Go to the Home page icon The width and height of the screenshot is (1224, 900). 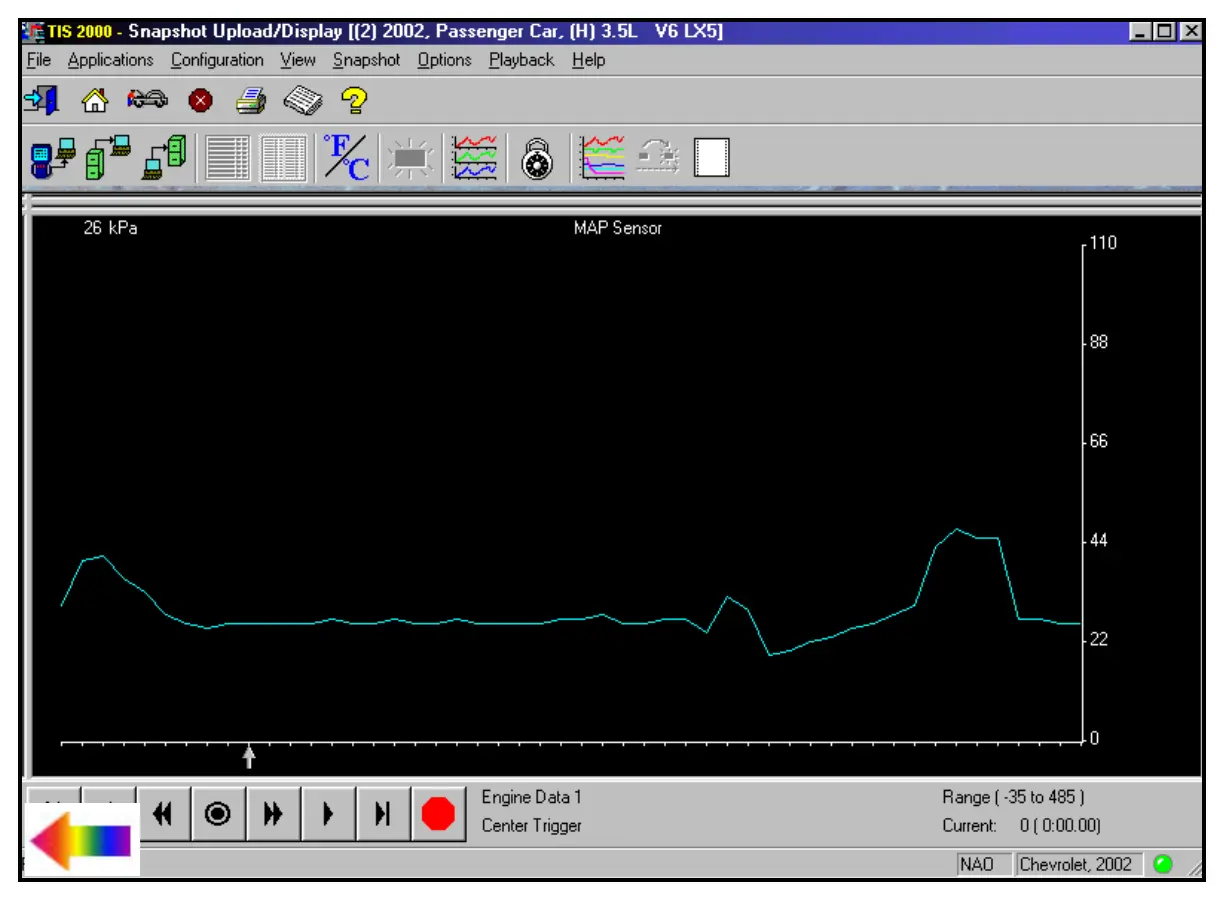pyautogui.click(x=94, y=100)
